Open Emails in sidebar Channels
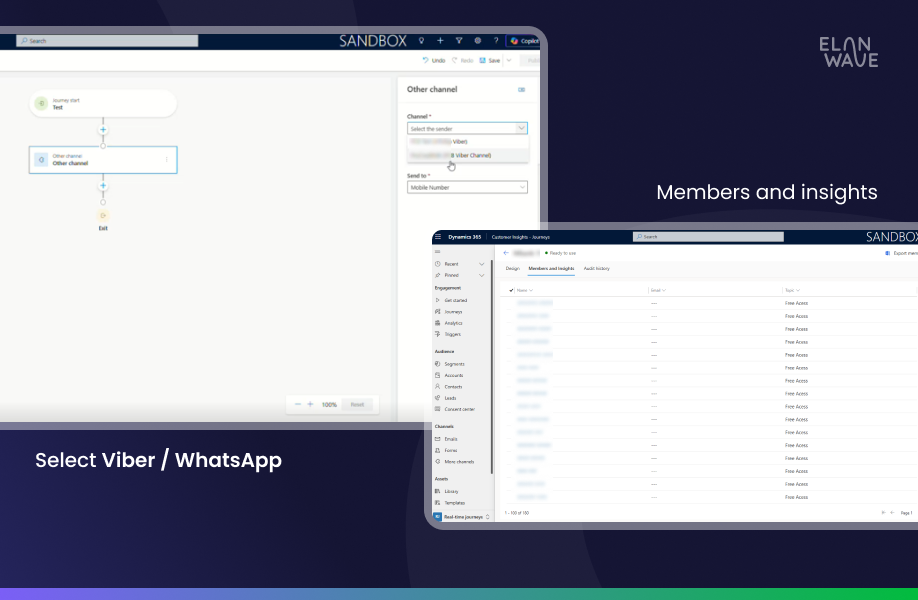The height and width of the screenshot is (600, 918). coord(451,439)
